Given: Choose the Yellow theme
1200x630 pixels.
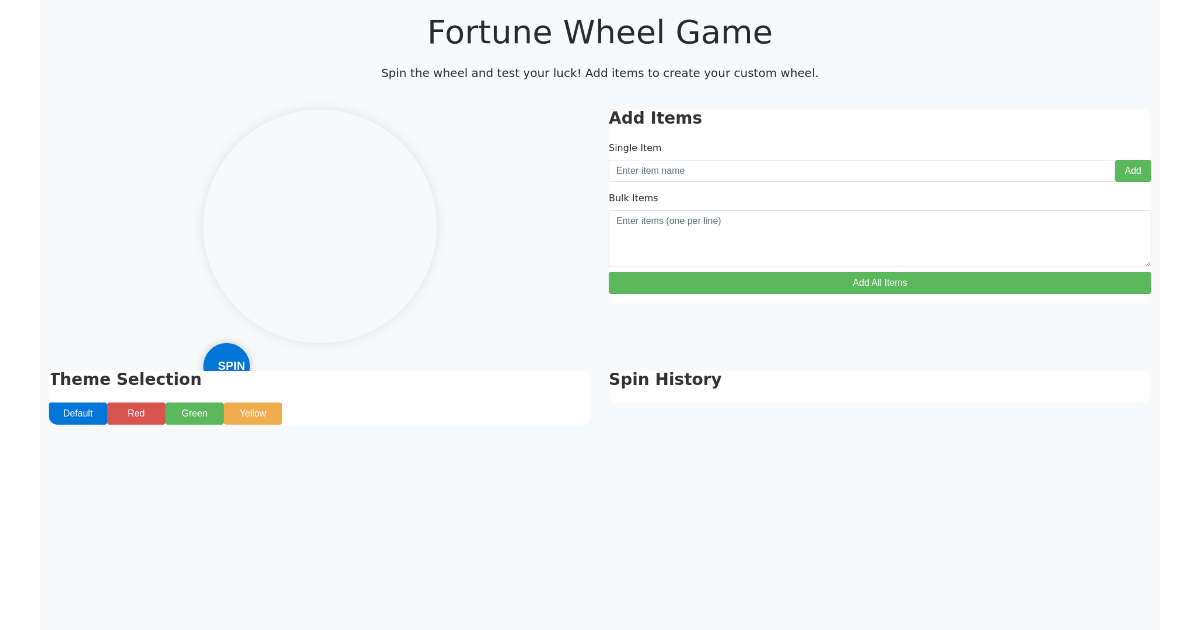Looking at the screenshot, I should (x=252, y=413).
